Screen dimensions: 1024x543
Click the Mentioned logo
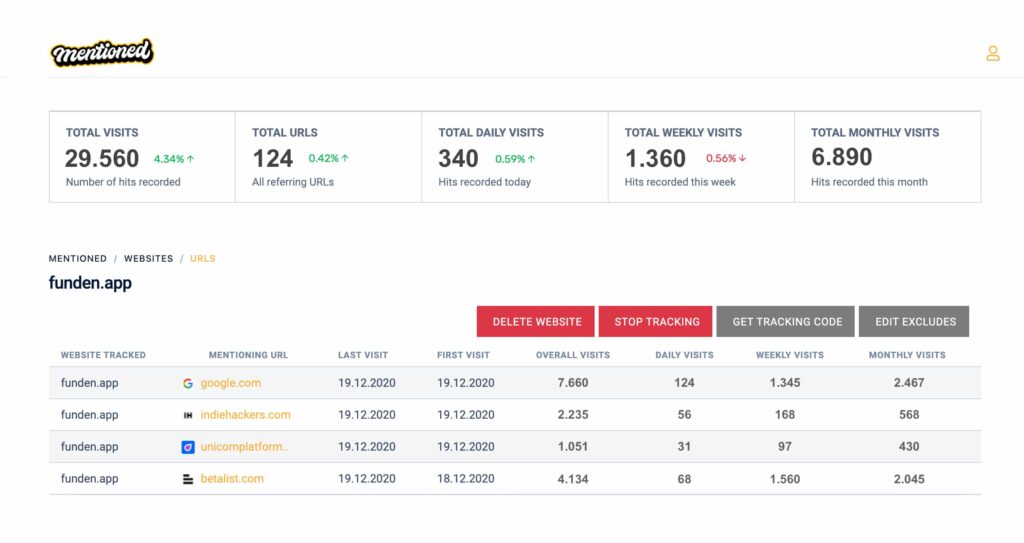102,52
